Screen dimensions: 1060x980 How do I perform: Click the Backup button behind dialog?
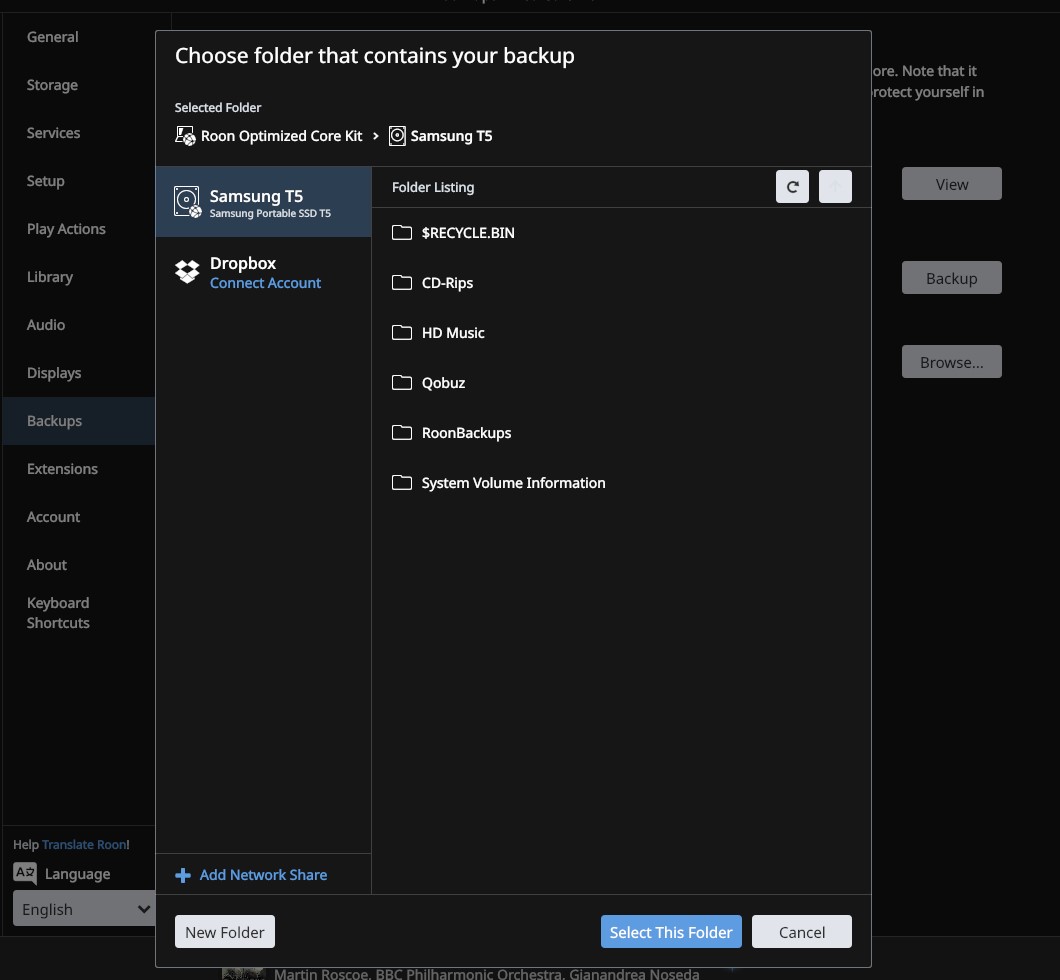pos(951,278)
